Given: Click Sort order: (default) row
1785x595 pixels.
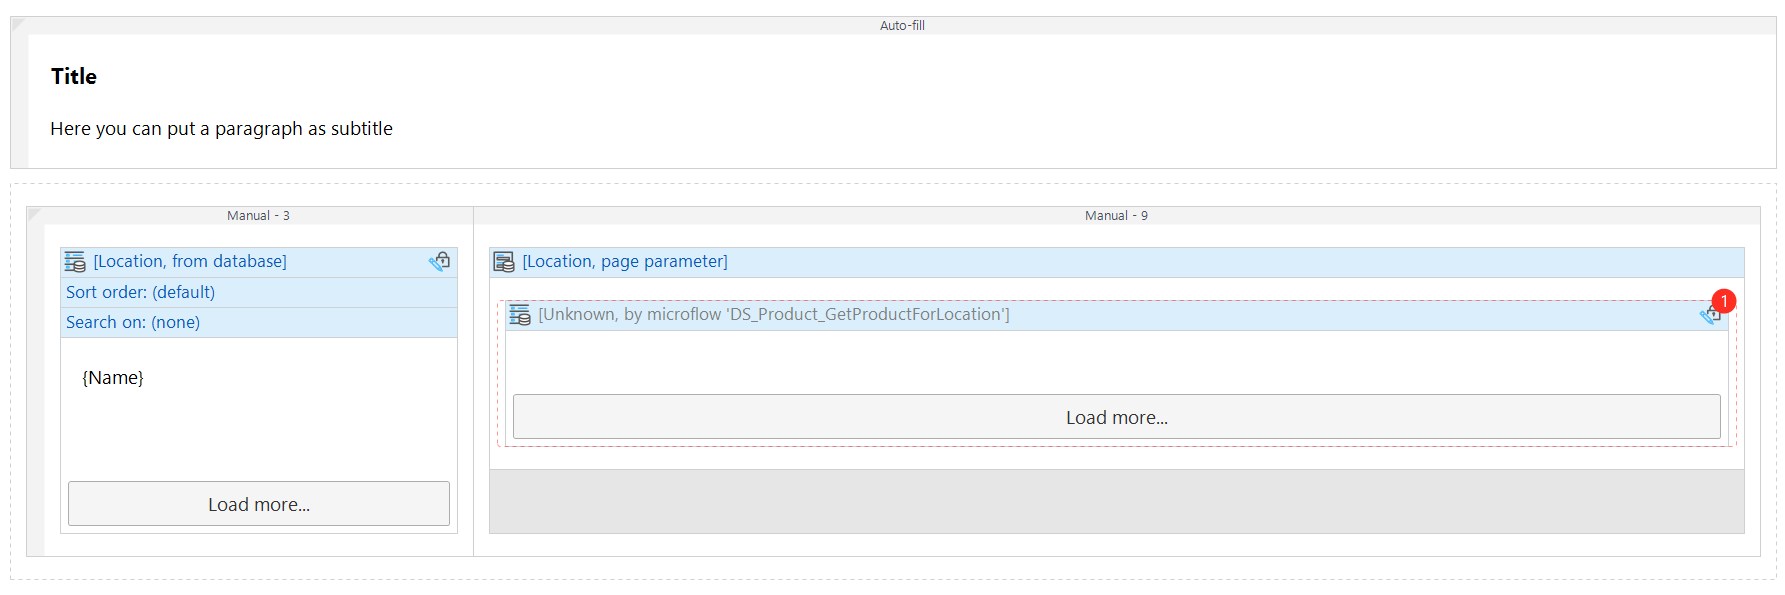Looking at the screenshot, I should (x=259, y=292).
